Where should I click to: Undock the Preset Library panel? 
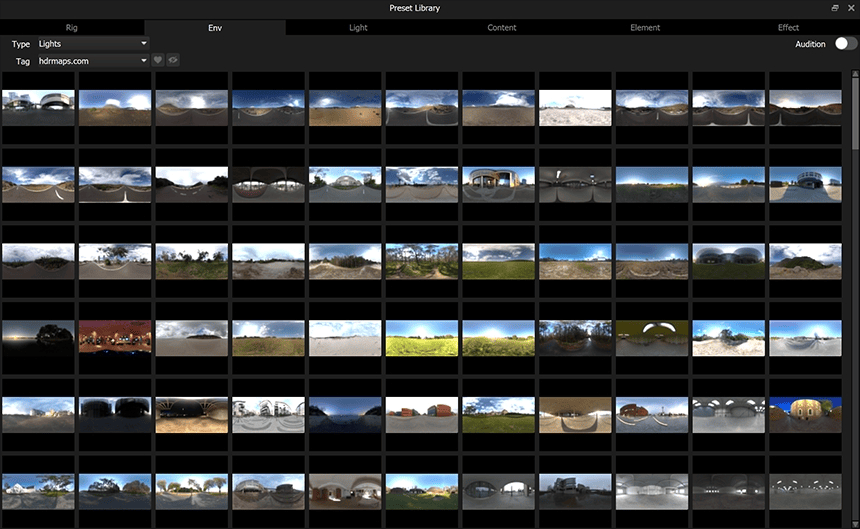coord(835,8)
